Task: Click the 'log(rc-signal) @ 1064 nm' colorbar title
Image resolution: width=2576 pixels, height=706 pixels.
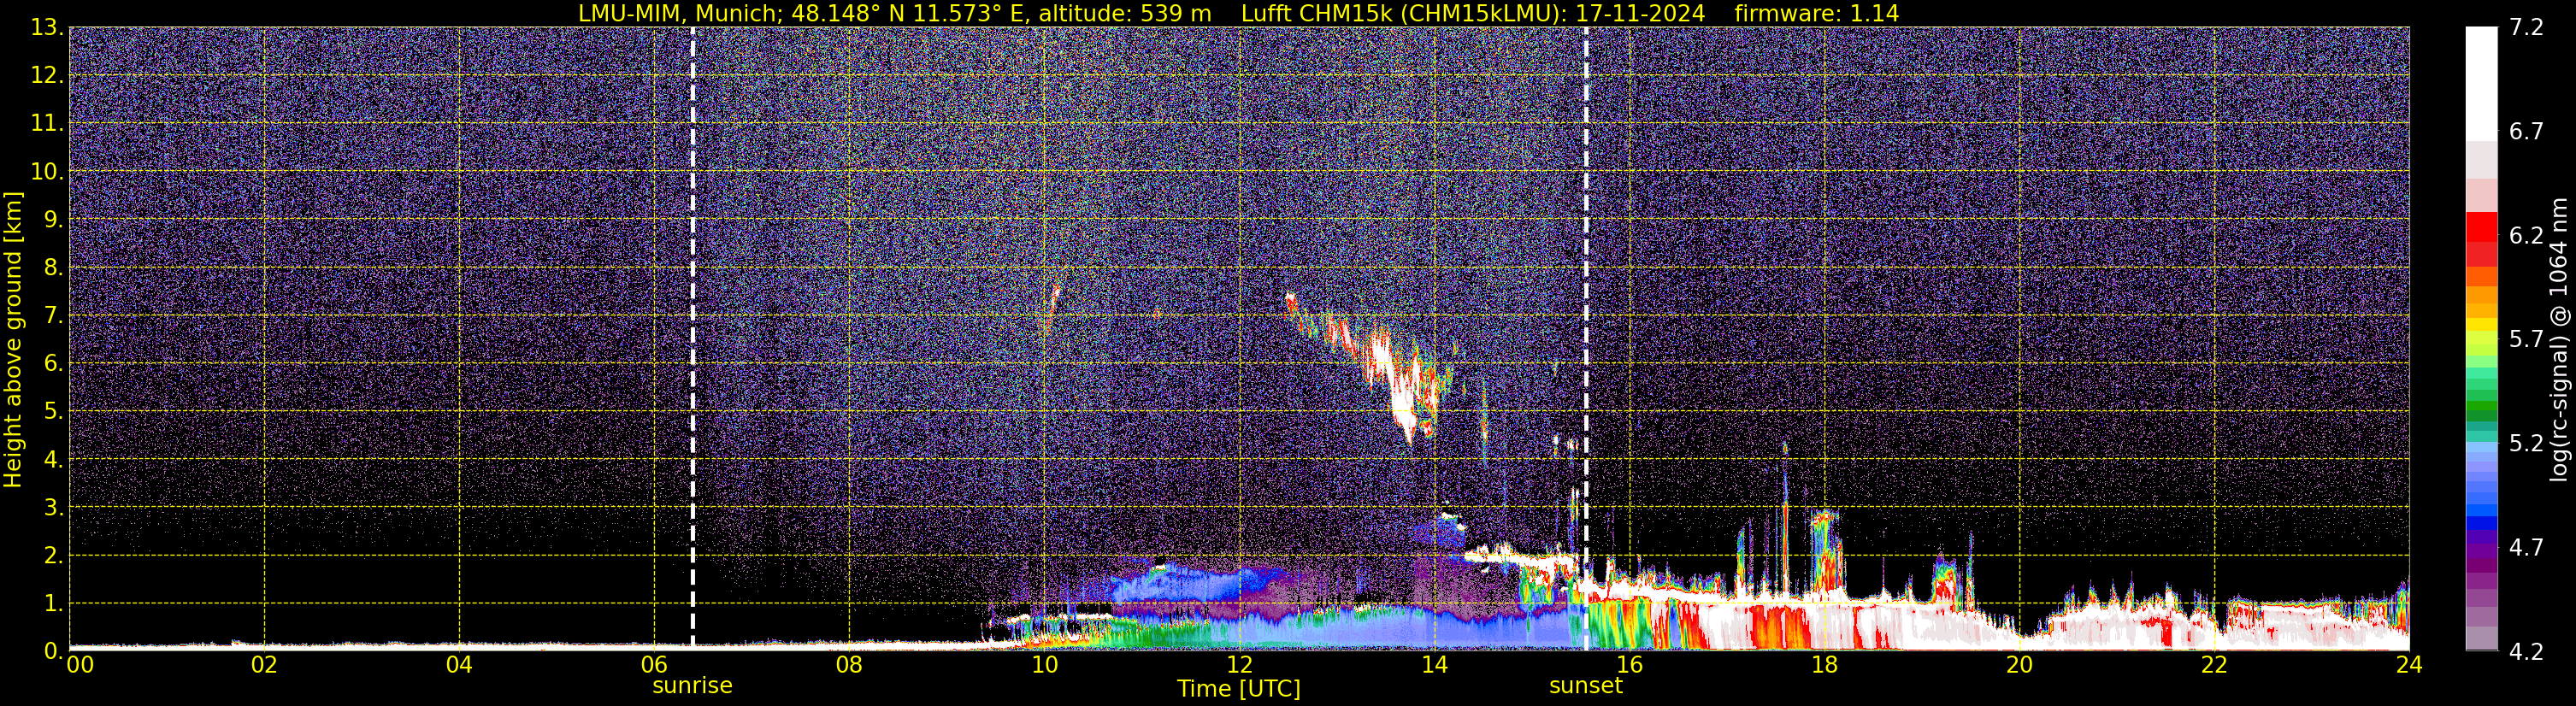Action: point(2559,339)
